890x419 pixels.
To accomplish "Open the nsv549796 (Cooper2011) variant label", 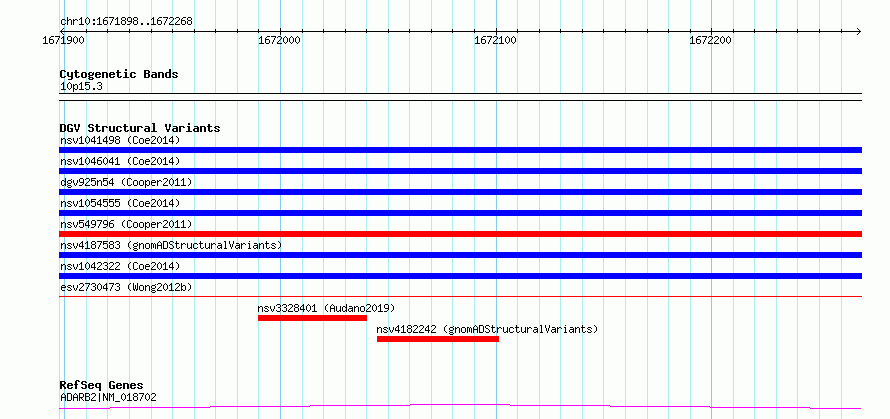I will point(126,224).
